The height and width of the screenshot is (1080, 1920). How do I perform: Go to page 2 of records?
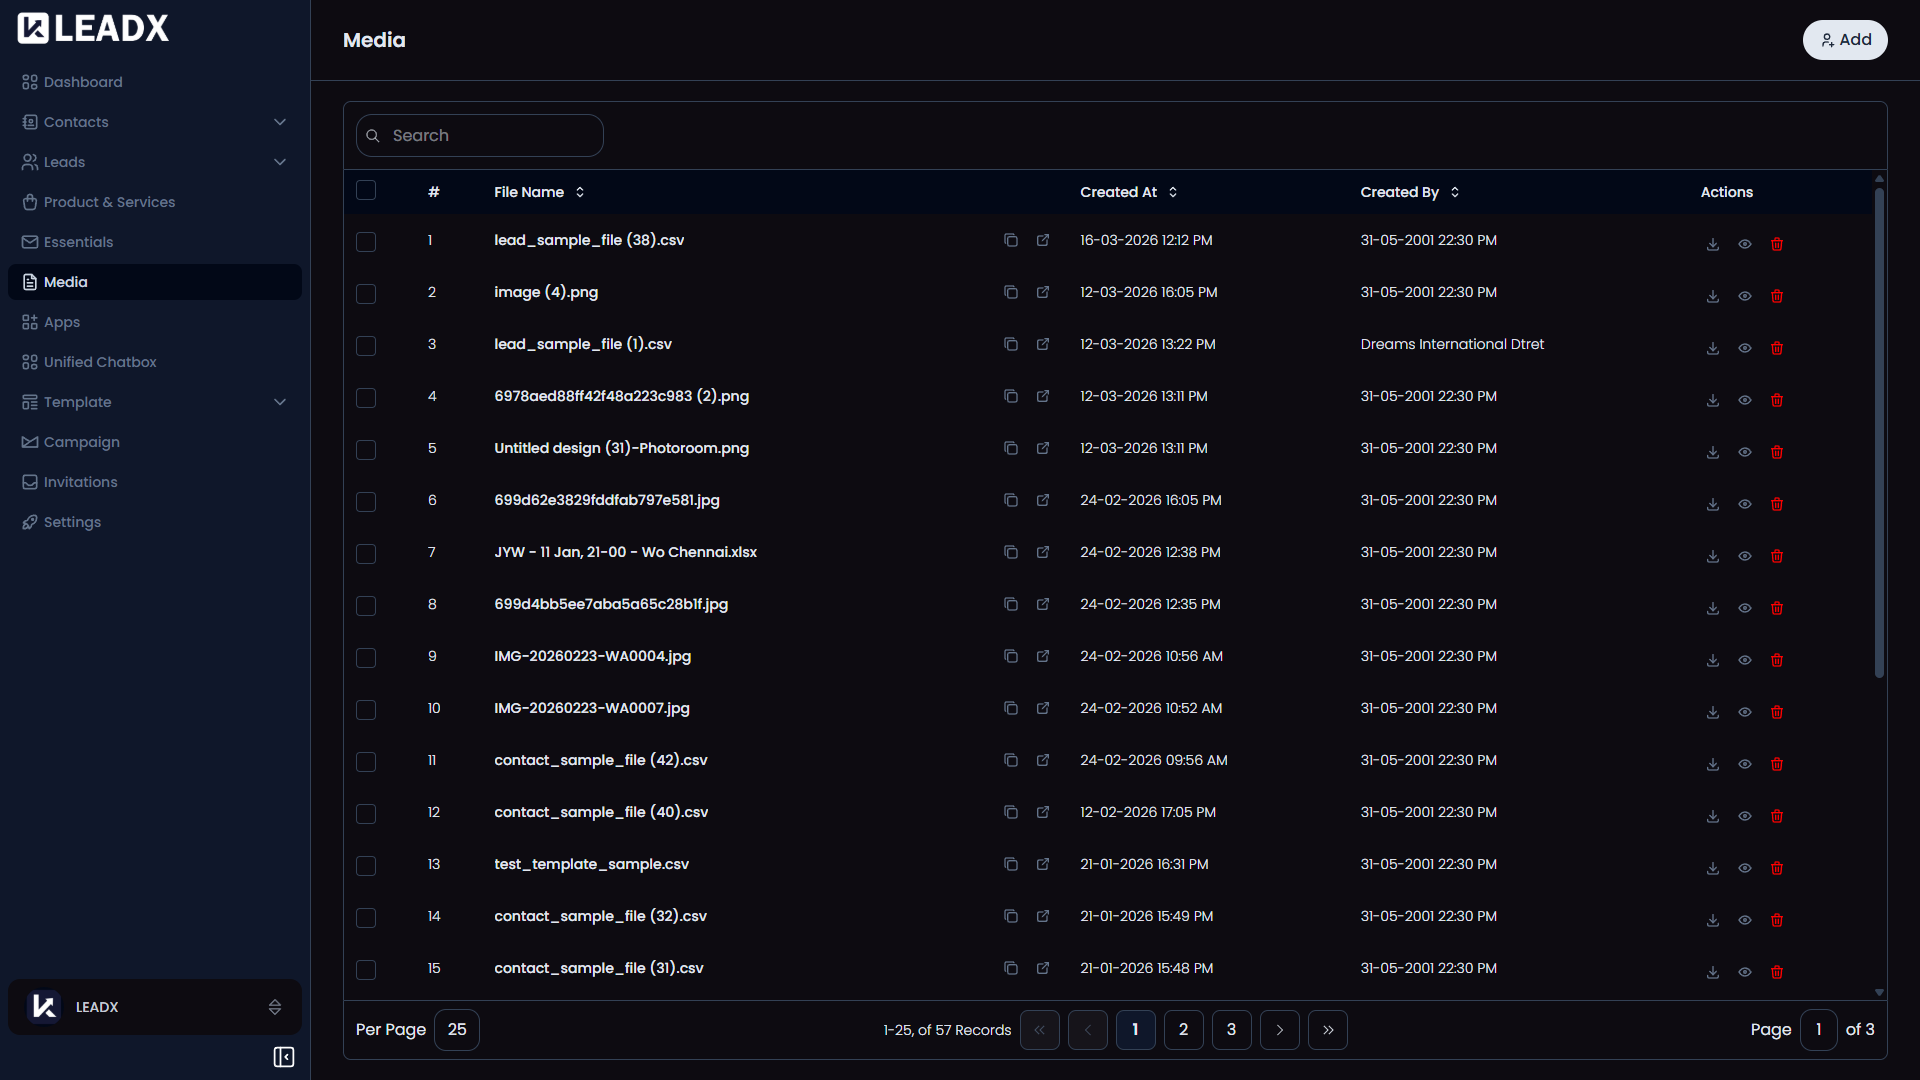tap(1183, 1030)
